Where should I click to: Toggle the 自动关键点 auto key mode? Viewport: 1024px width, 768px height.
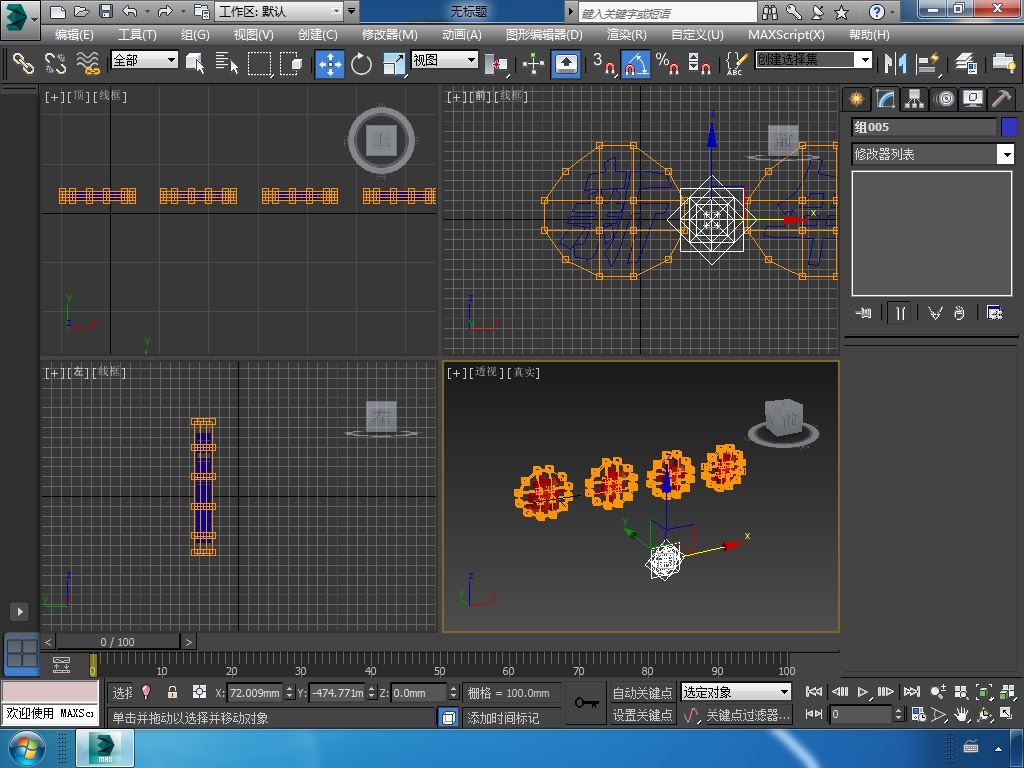click(642, 692)
